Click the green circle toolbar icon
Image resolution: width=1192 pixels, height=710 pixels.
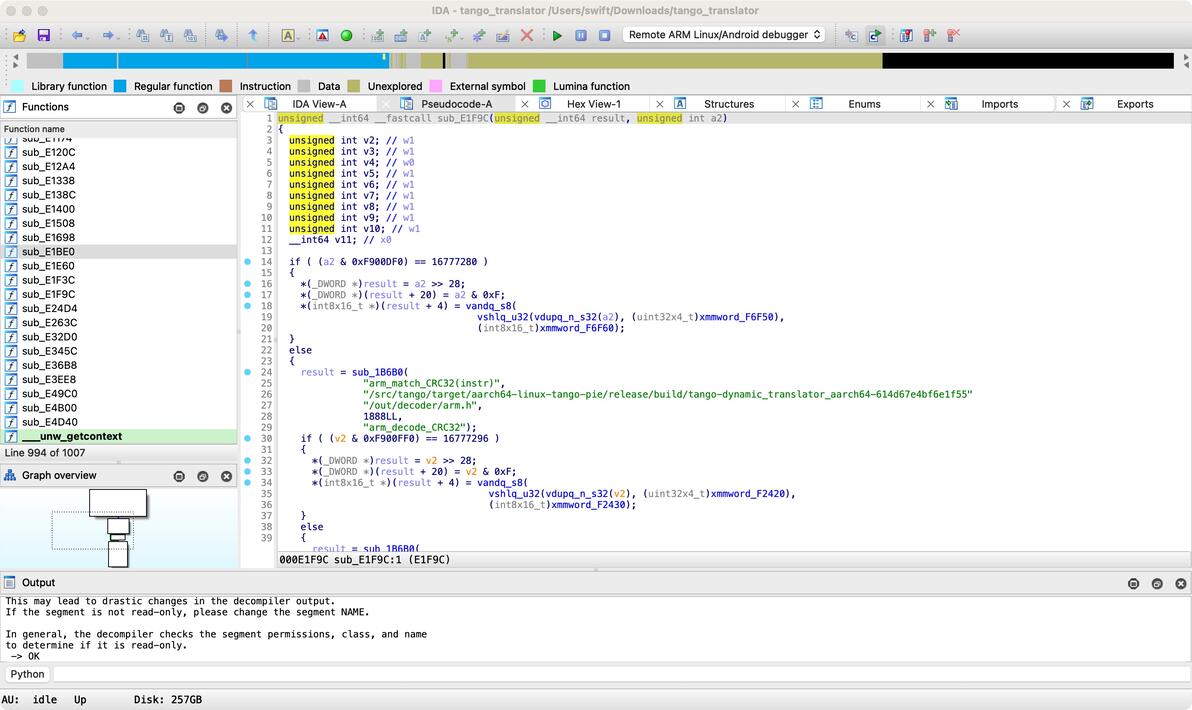(346, 35)
